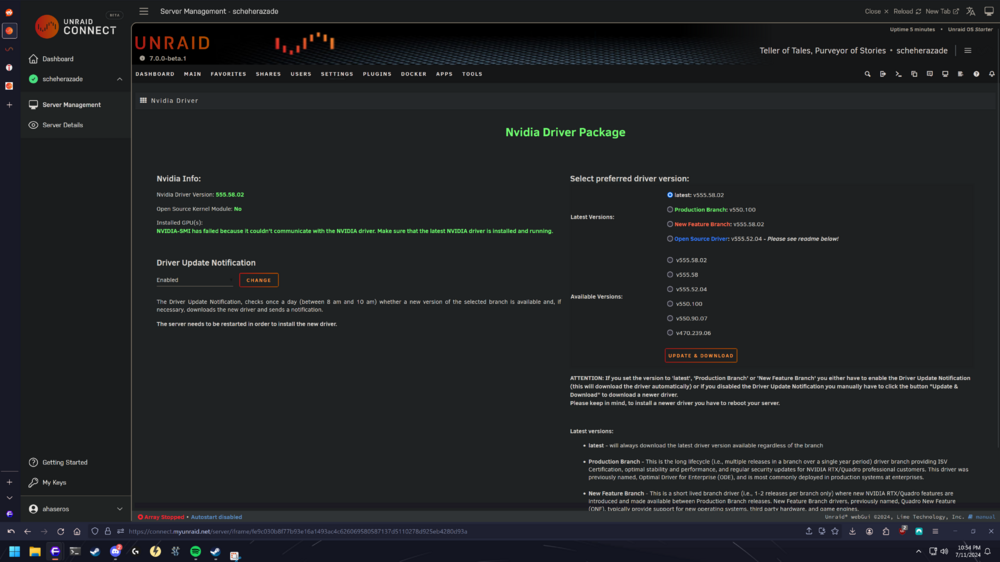Viewport: 1000px width, 562px height.
Task: Show hidden system tray icons chevron
Action: tap(918, 551)
